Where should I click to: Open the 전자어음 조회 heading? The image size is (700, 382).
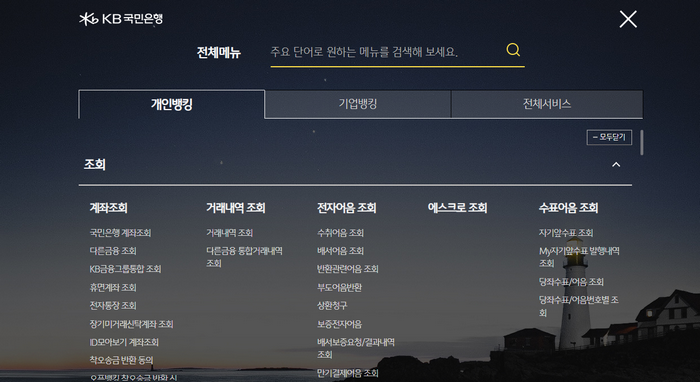pos(347,208)
